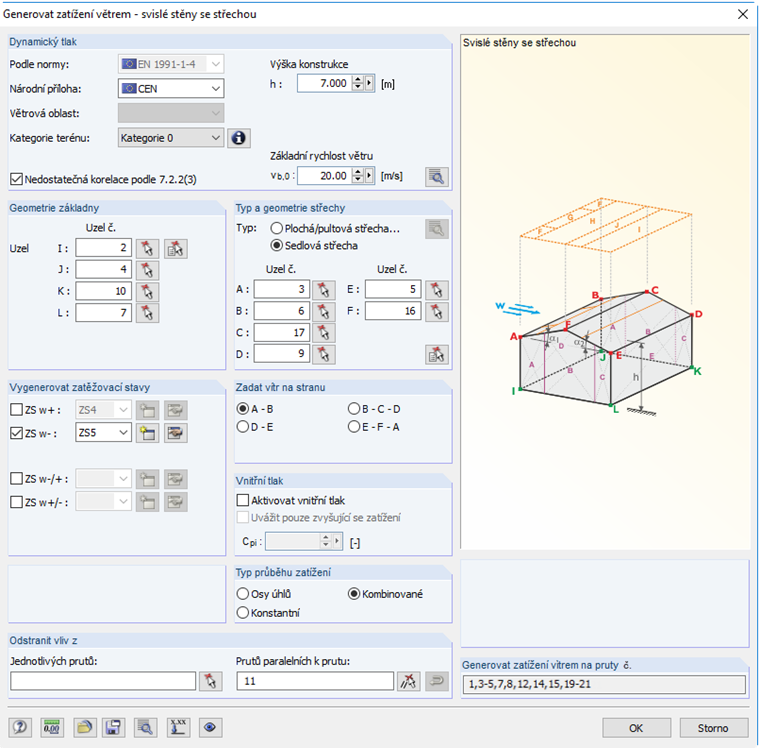Set wind on side D - E
Viewport: 760px width, 748px height.
tap(242, 427)
